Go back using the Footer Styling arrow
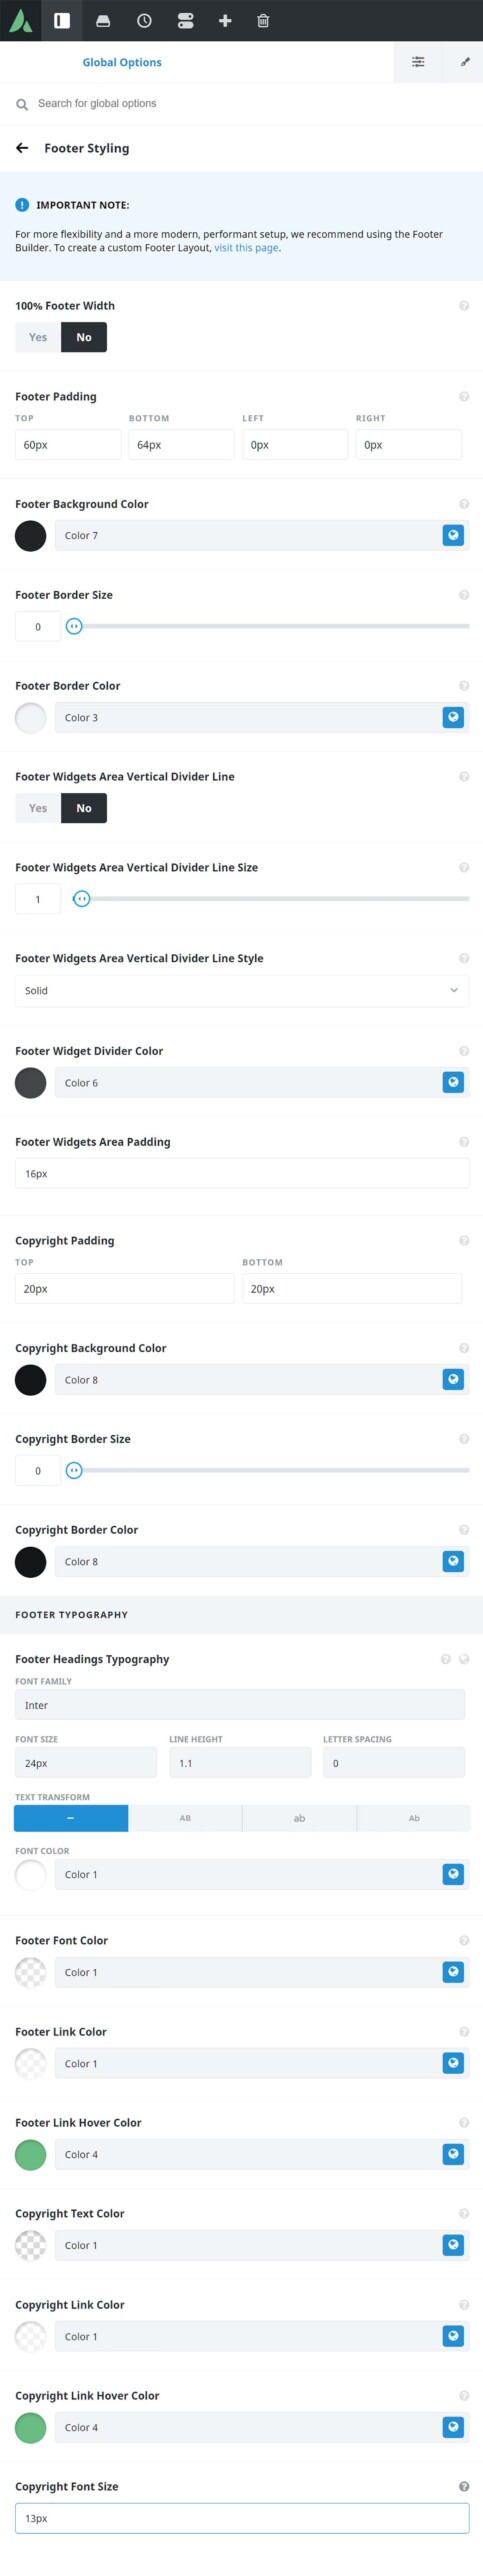 coord(22,148)
